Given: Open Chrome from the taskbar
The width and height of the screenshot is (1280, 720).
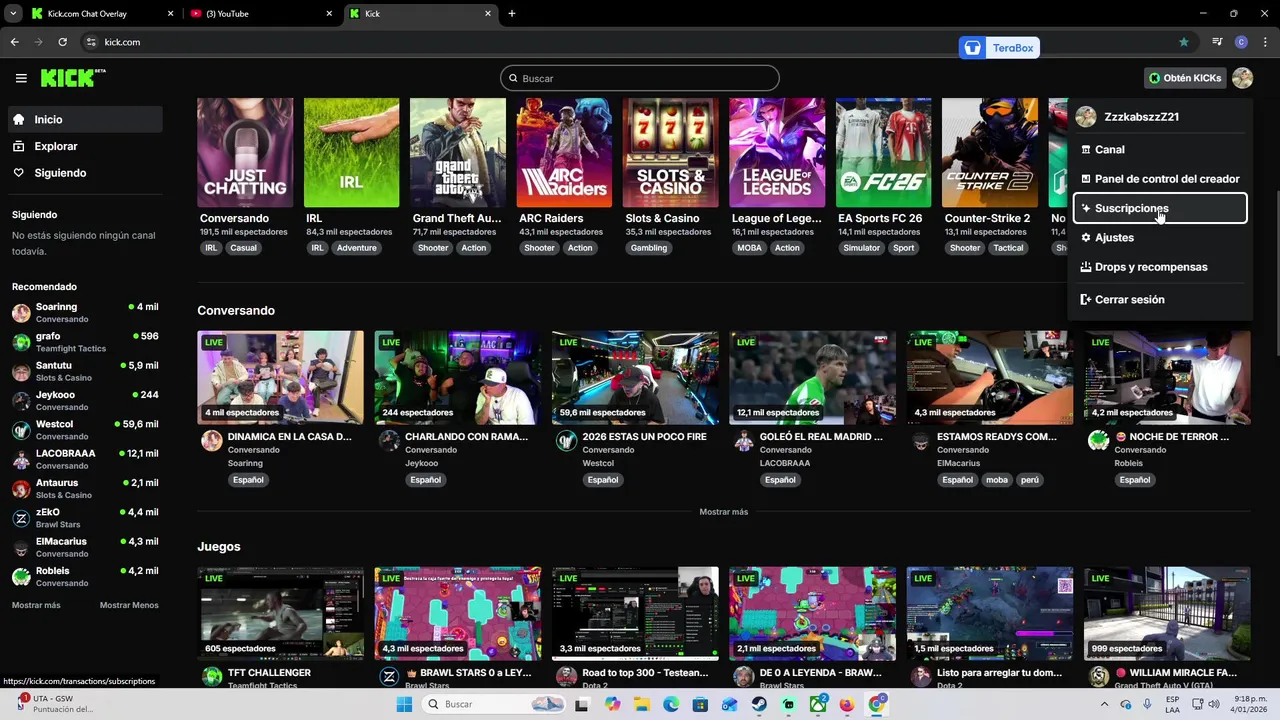Looking at the screenshot, I should click(x=877, y=704).
